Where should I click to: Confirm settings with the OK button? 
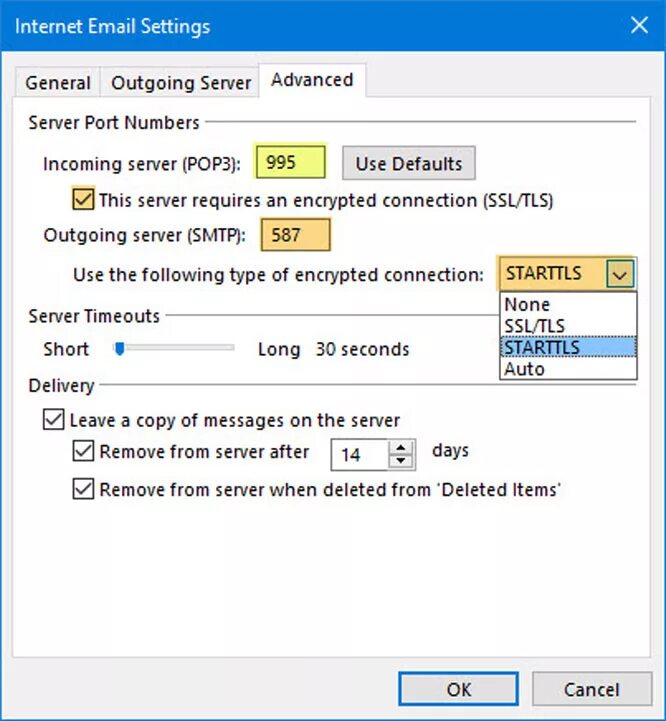click(x=458, y=689)
